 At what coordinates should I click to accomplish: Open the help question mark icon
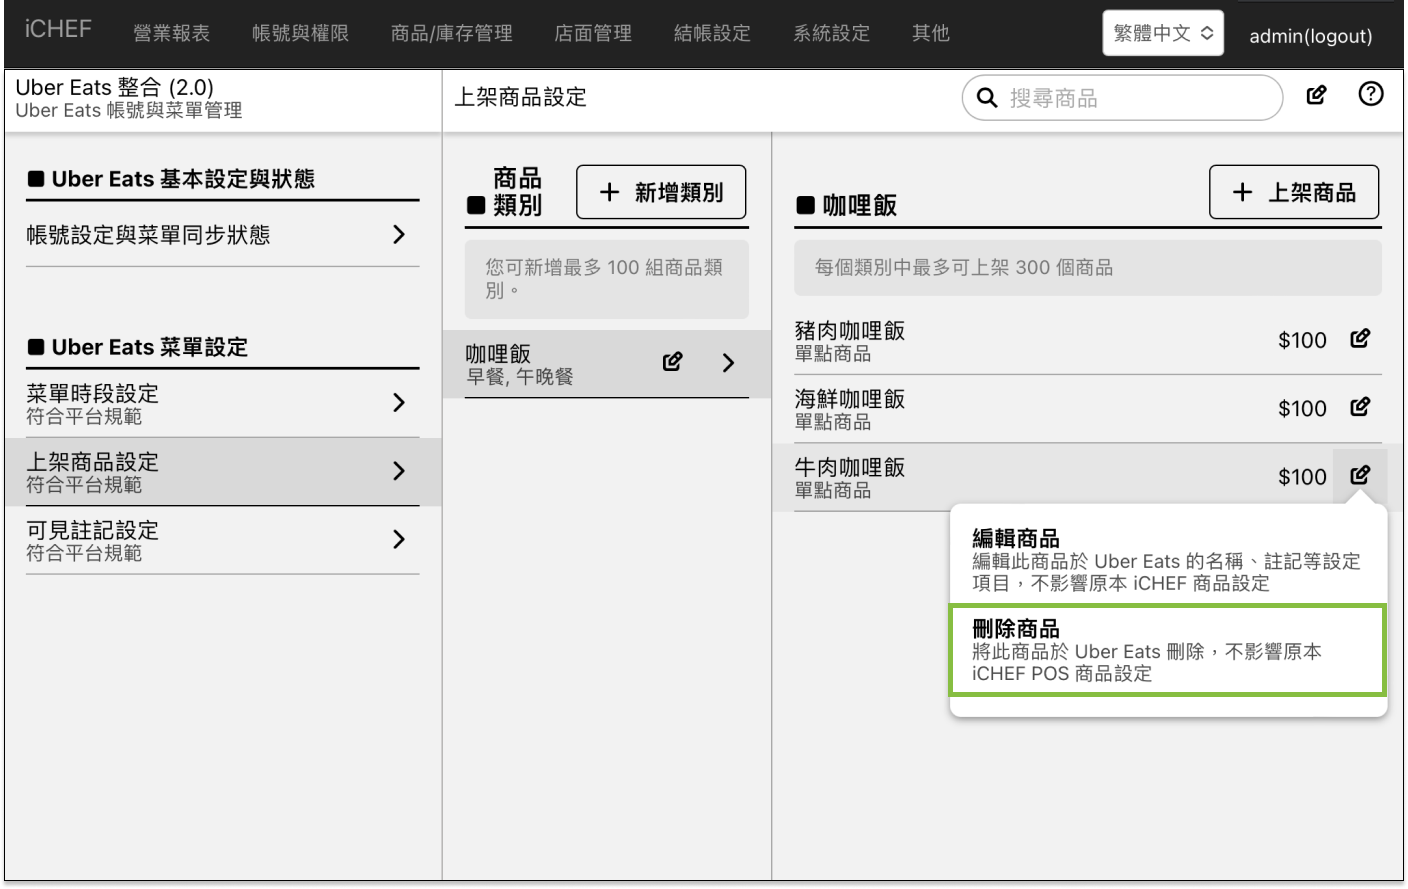click(1371, 95)
